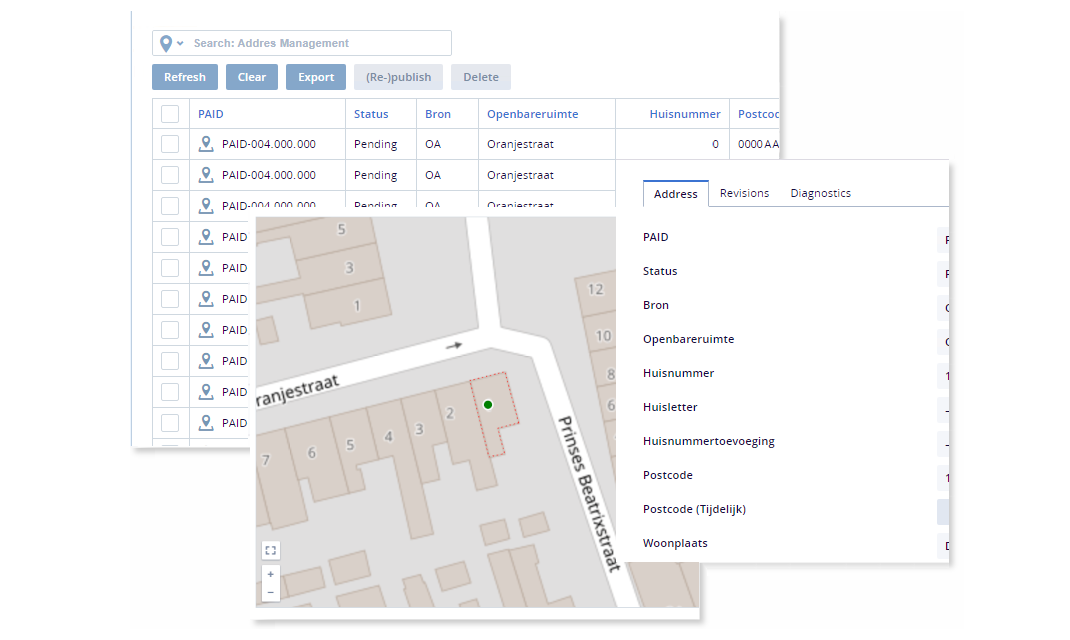The width and height of the screenshot is (1070, 640).
Task: Click the address pin icon in the second table row
Action: [206, 175]
